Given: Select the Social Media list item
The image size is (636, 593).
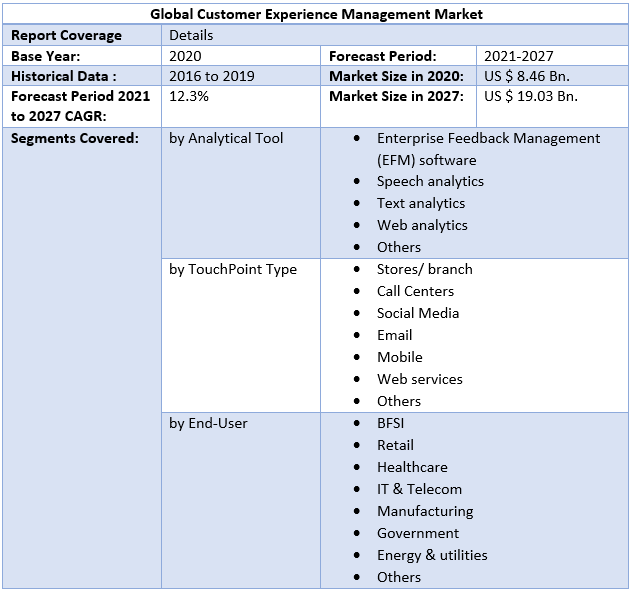Looking at the screenshot, I should (x=418, y=313).
